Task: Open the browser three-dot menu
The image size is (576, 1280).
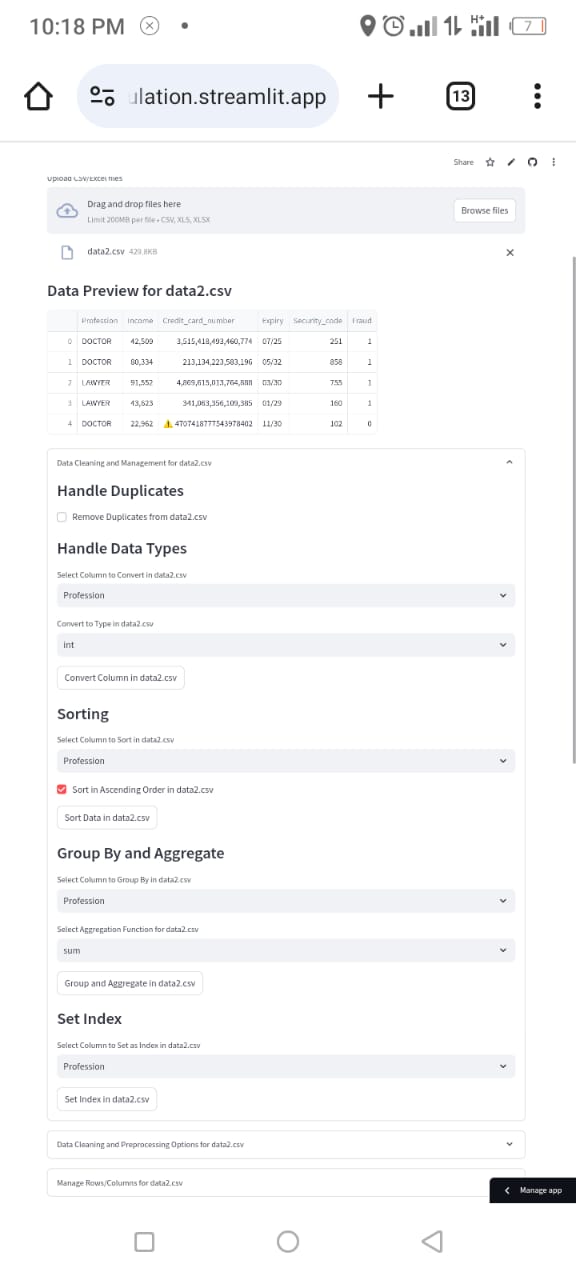Action: (x=538, y=96)
